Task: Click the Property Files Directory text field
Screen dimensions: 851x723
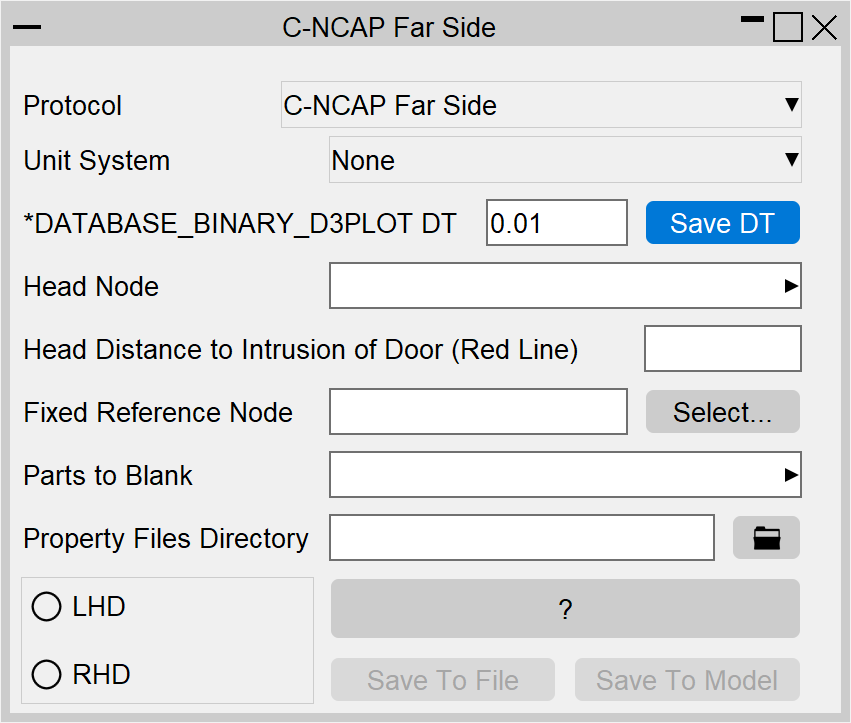Action: [522, 537]
